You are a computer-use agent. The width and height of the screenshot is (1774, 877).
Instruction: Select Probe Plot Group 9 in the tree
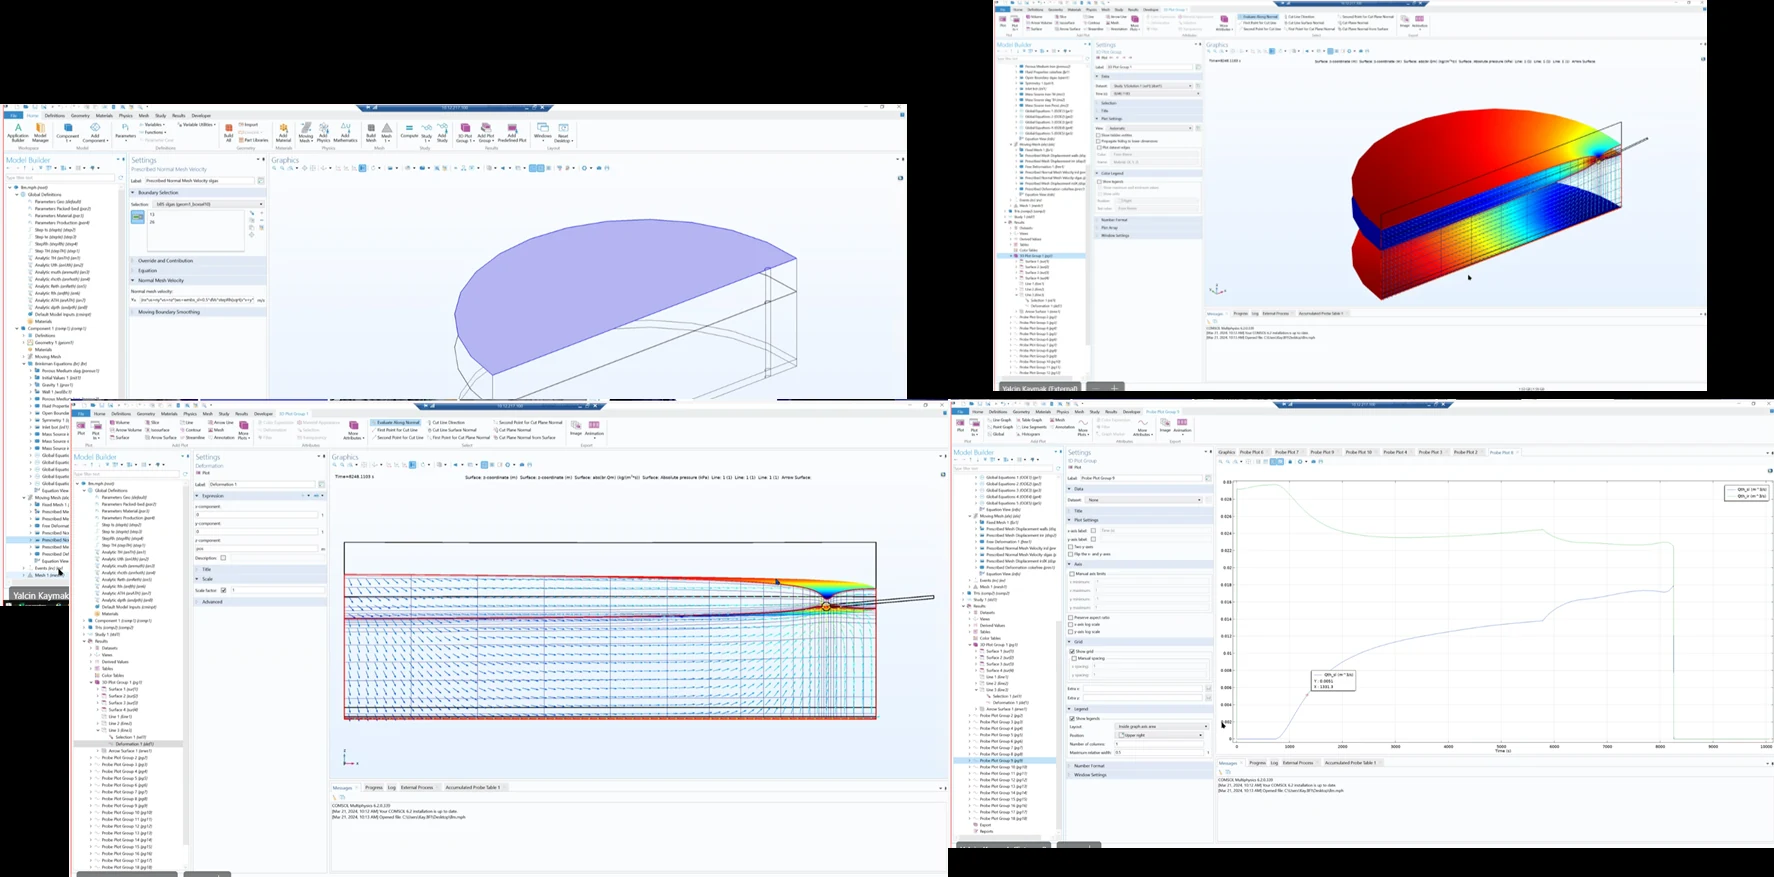point(1003,760)
